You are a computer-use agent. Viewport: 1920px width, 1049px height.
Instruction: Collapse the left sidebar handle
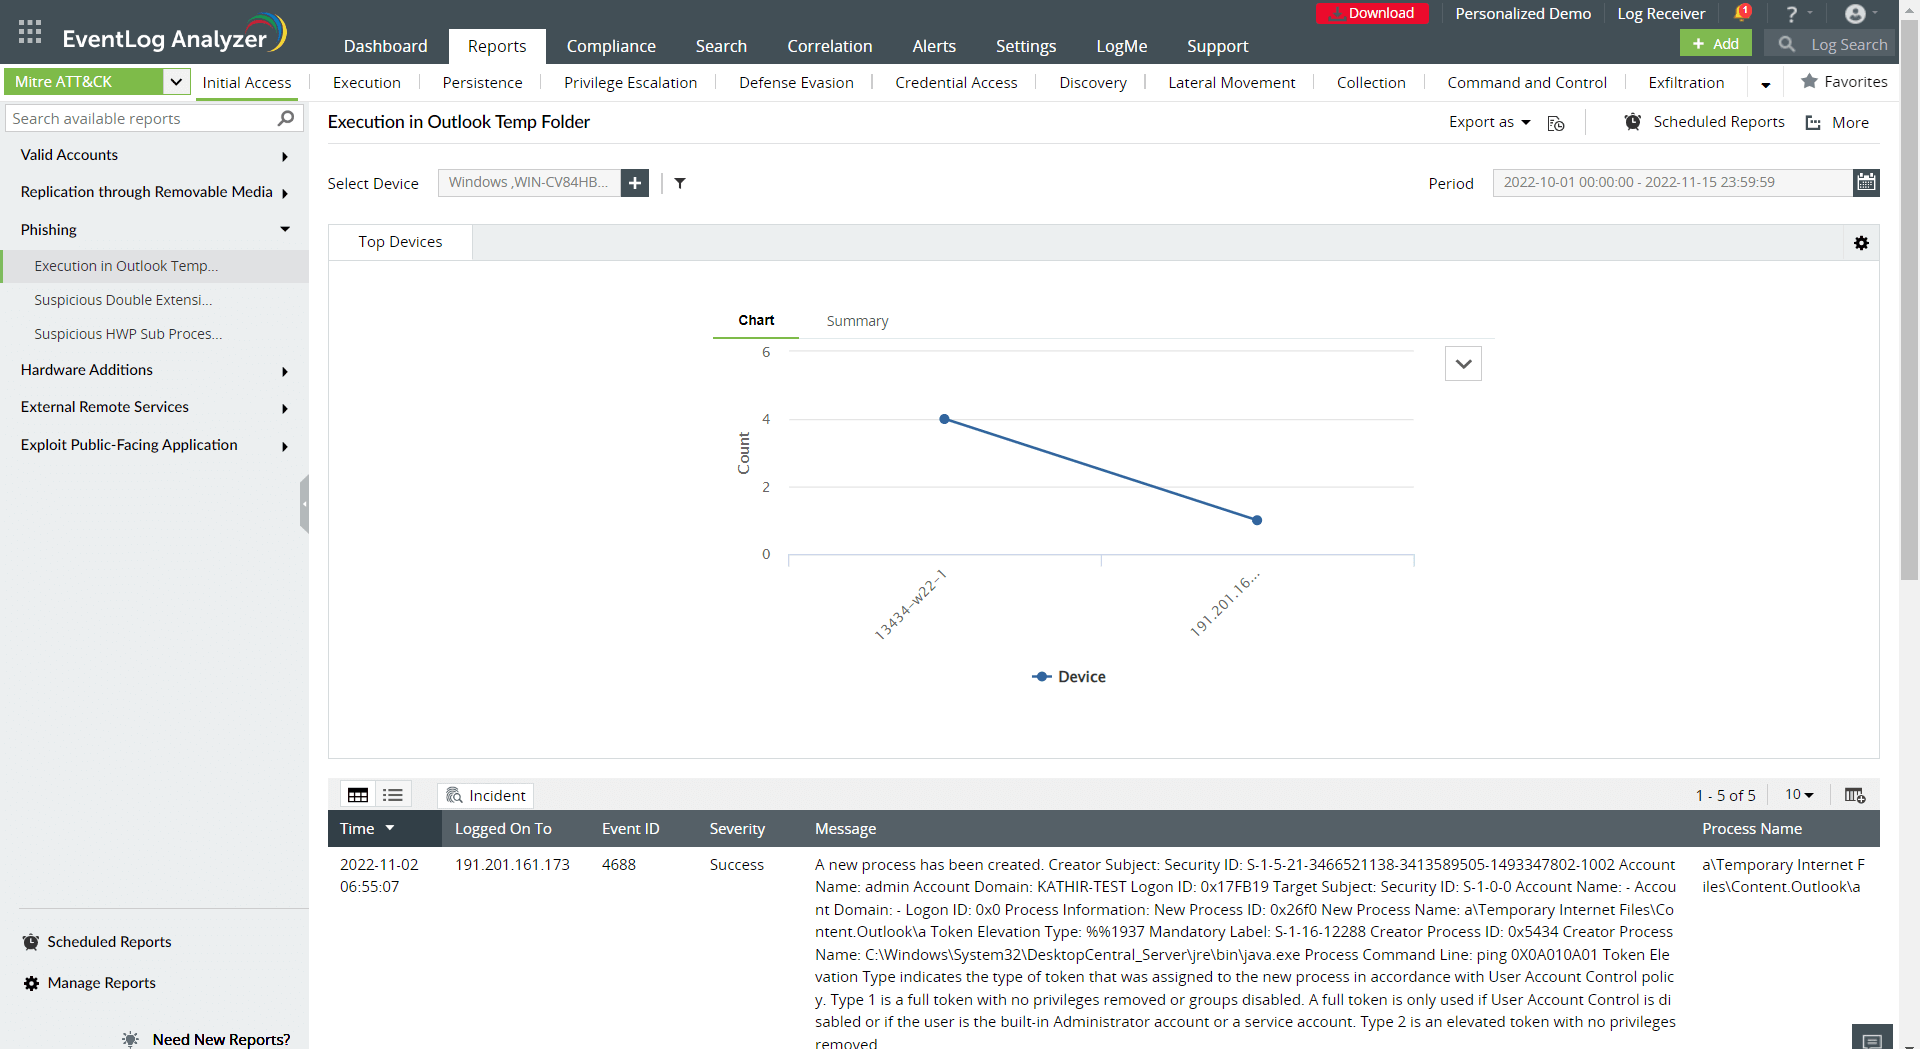[304, 504]
